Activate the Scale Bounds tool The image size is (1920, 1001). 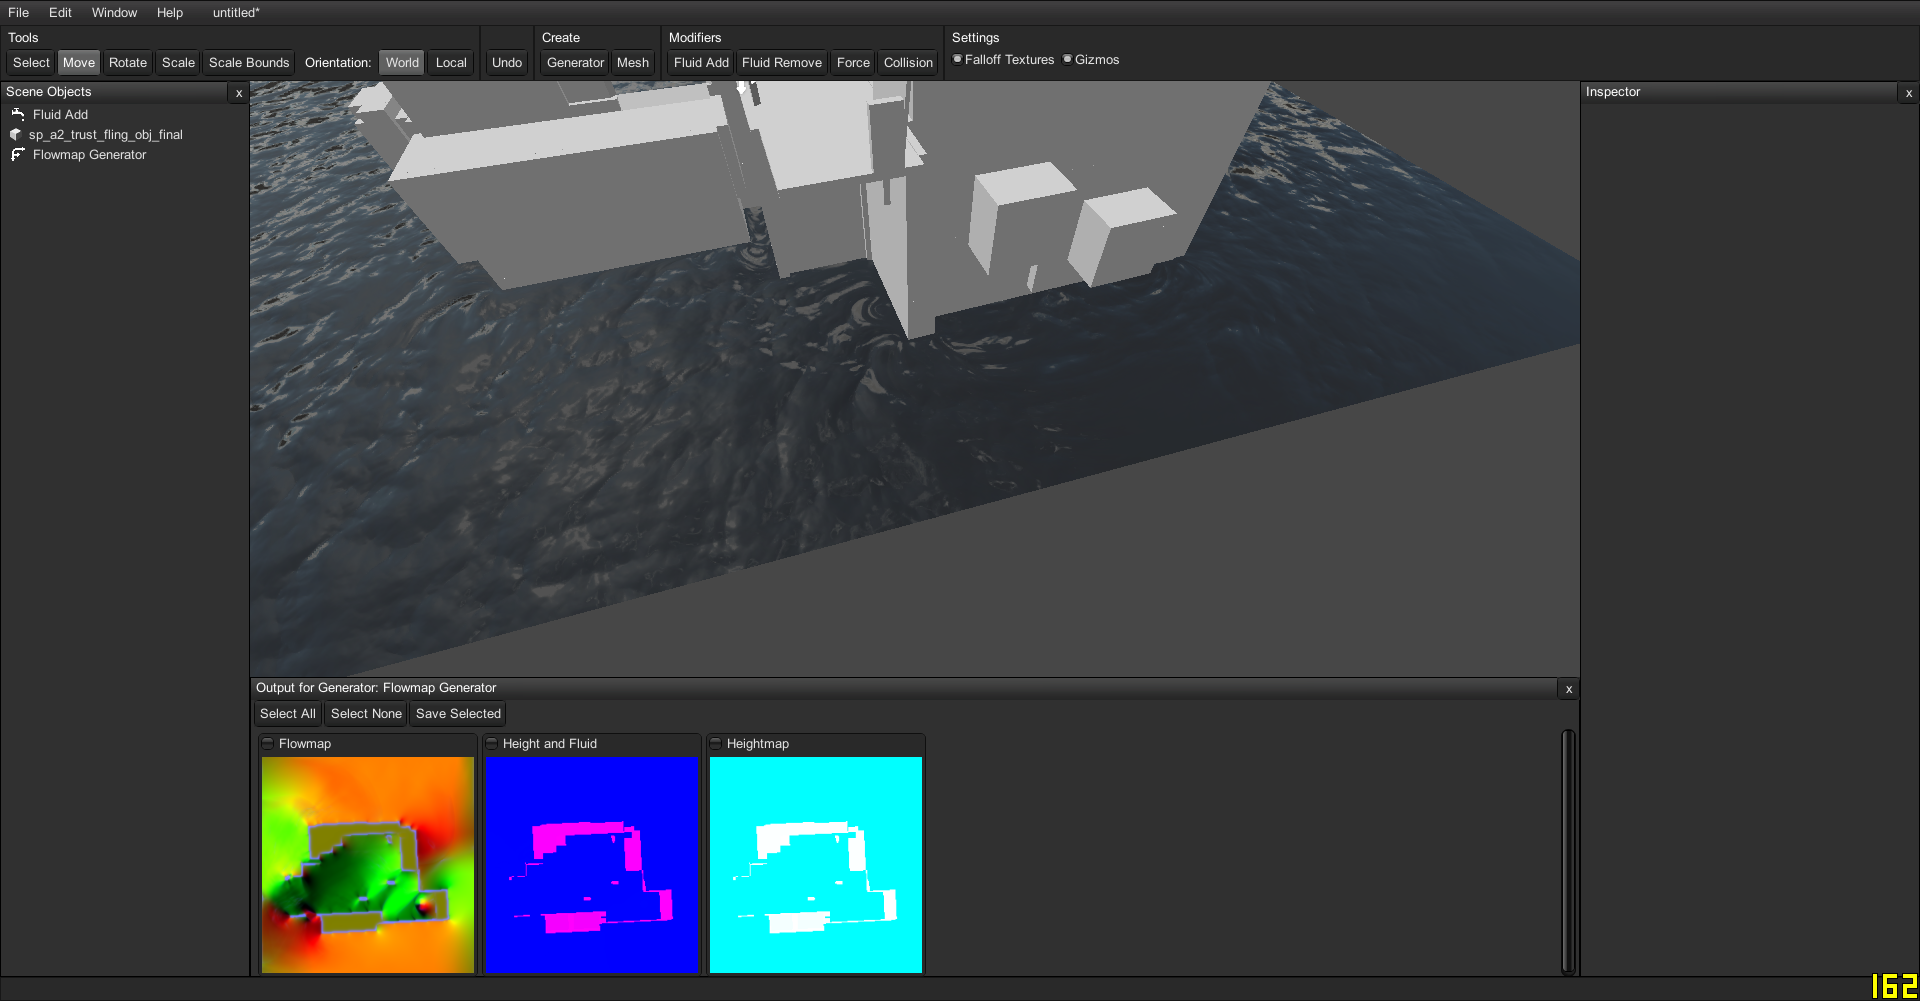click(x=249, y=62)
